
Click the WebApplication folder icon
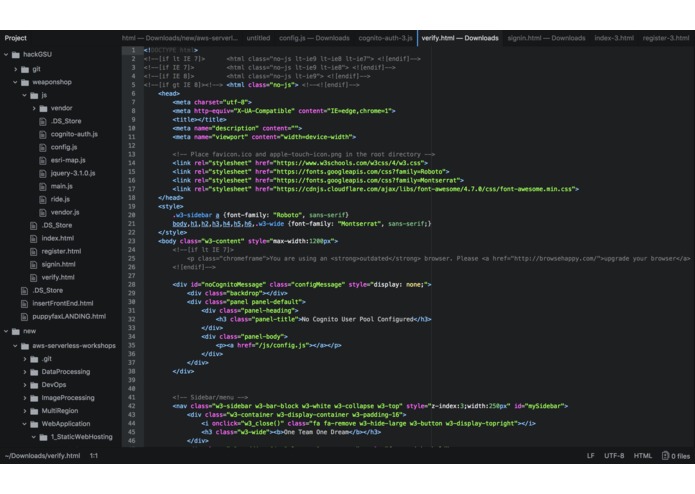pyautogui.click(x=34, y=424)
